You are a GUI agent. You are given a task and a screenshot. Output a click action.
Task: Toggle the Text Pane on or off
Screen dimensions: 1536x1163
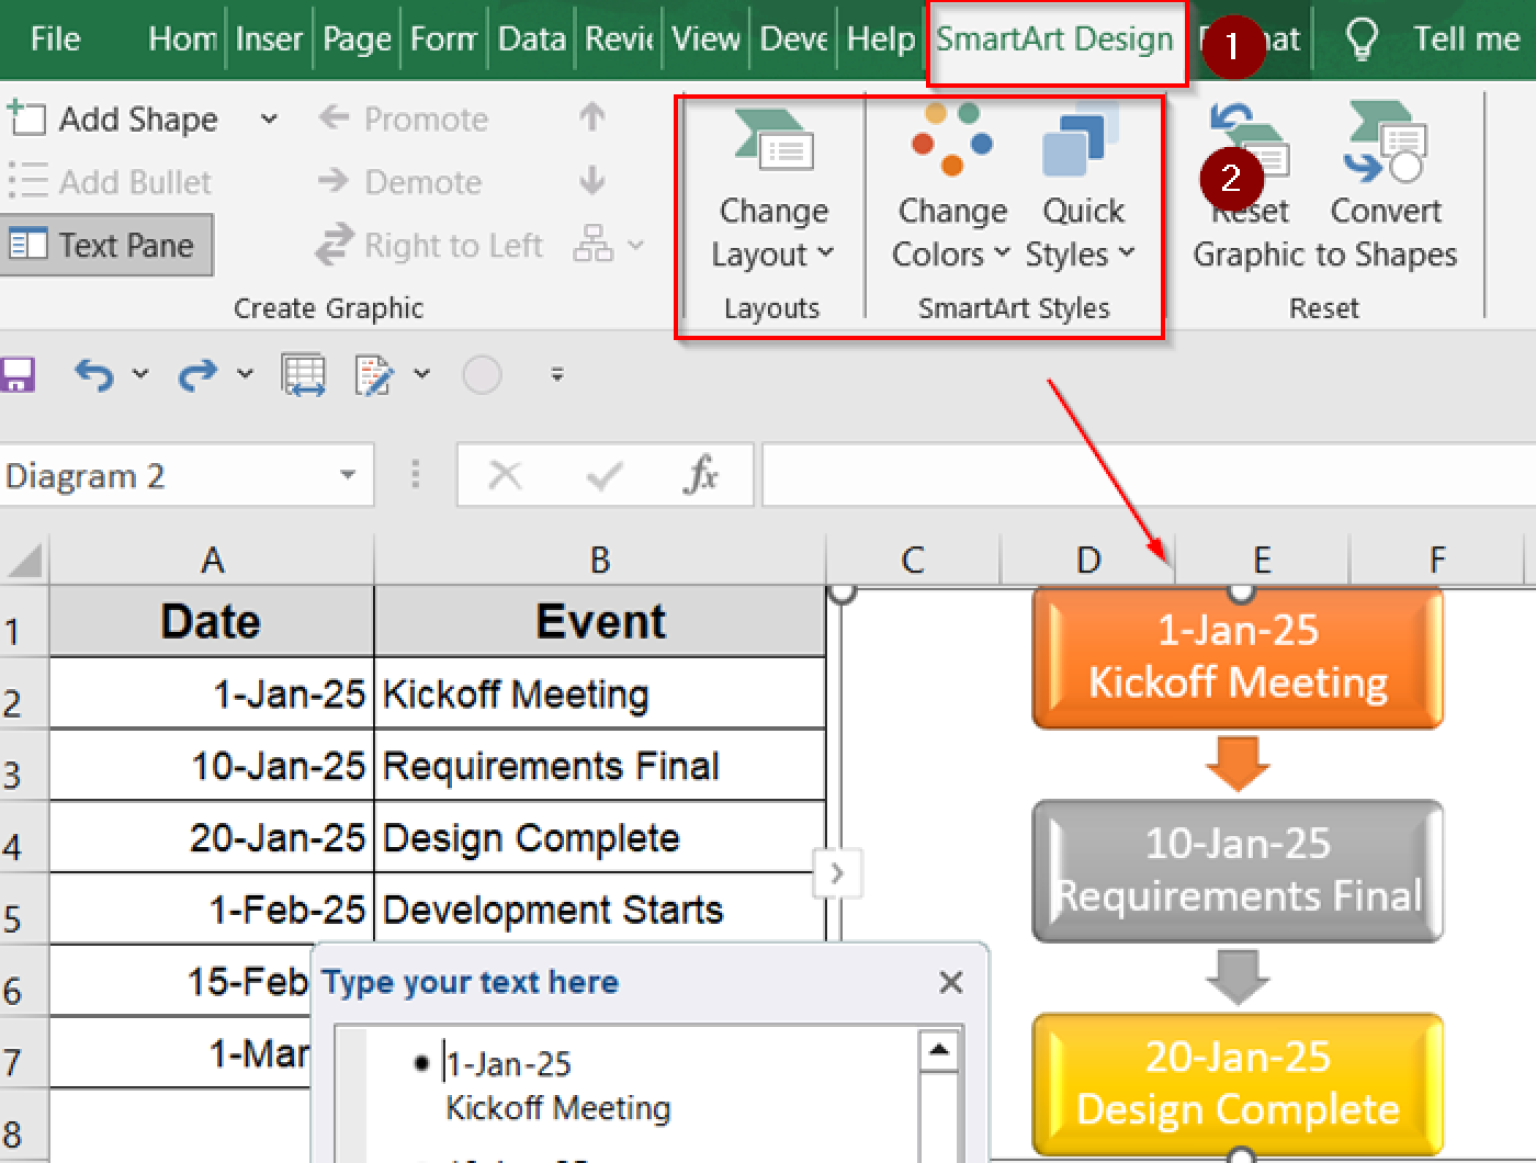[x=107, y=244]
